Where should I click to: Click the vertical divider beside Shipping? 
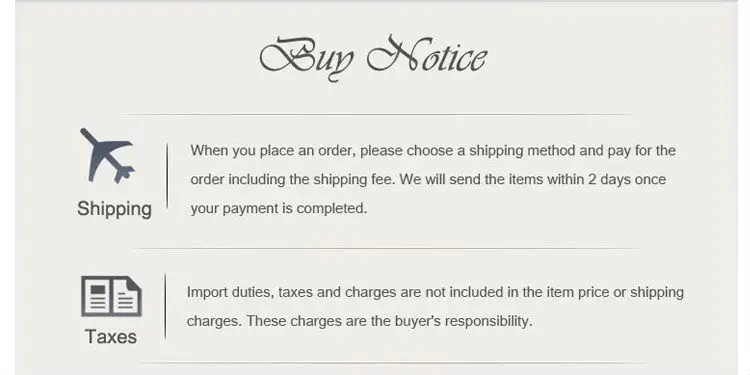click(167, 175)
